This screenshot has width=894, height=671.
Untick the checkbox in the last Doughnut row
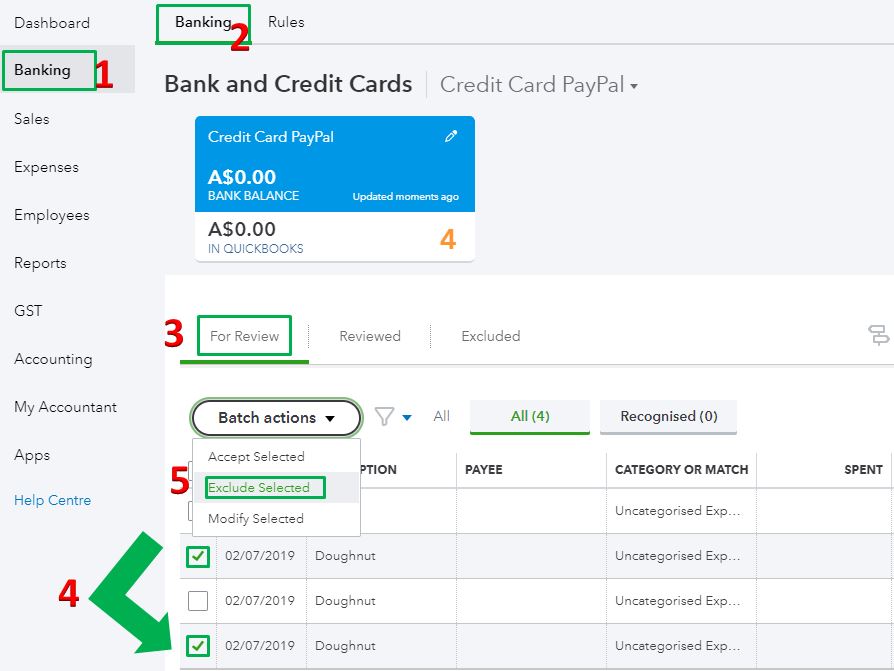pos(198,646)
